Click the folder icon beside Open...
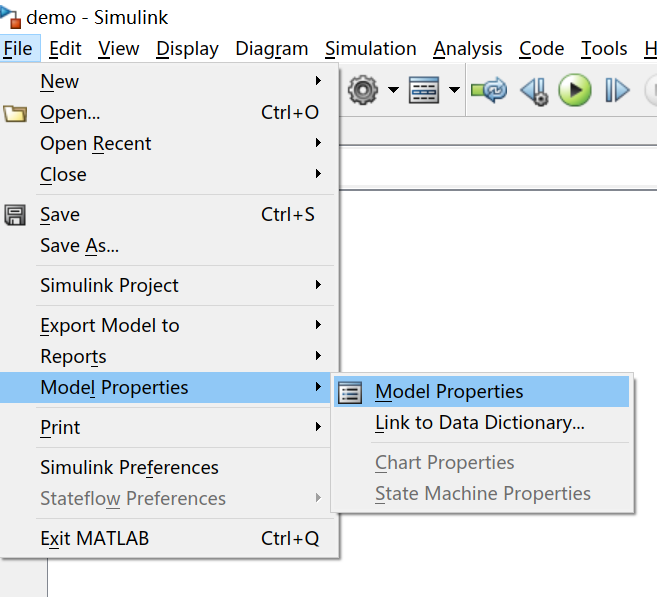 15,113
